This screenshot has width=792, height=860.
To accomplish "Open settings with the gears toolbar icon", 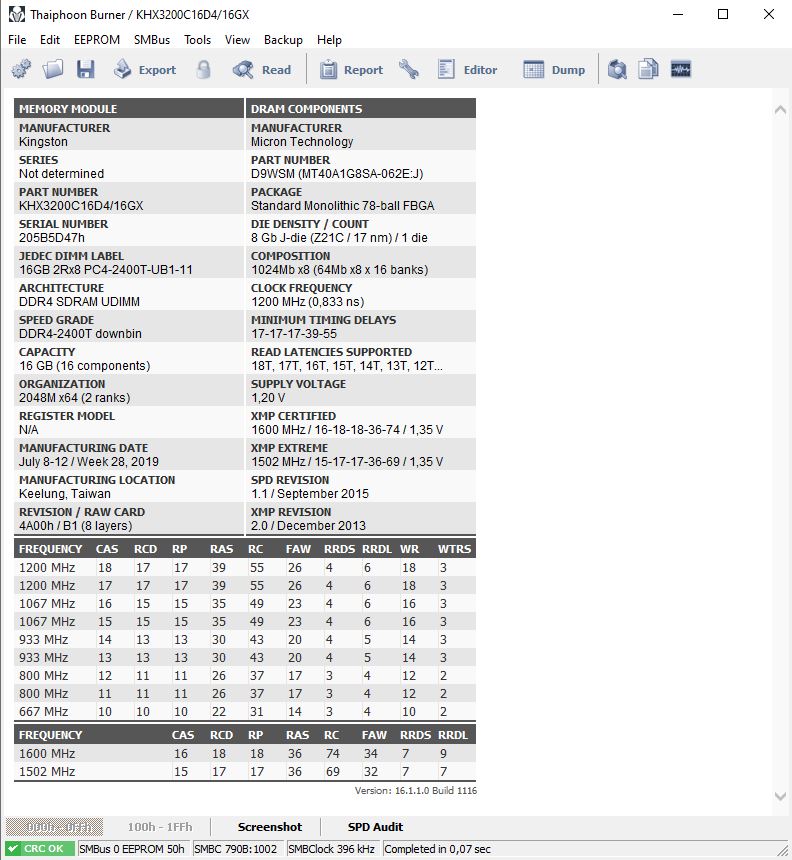I will pos(21,70).
